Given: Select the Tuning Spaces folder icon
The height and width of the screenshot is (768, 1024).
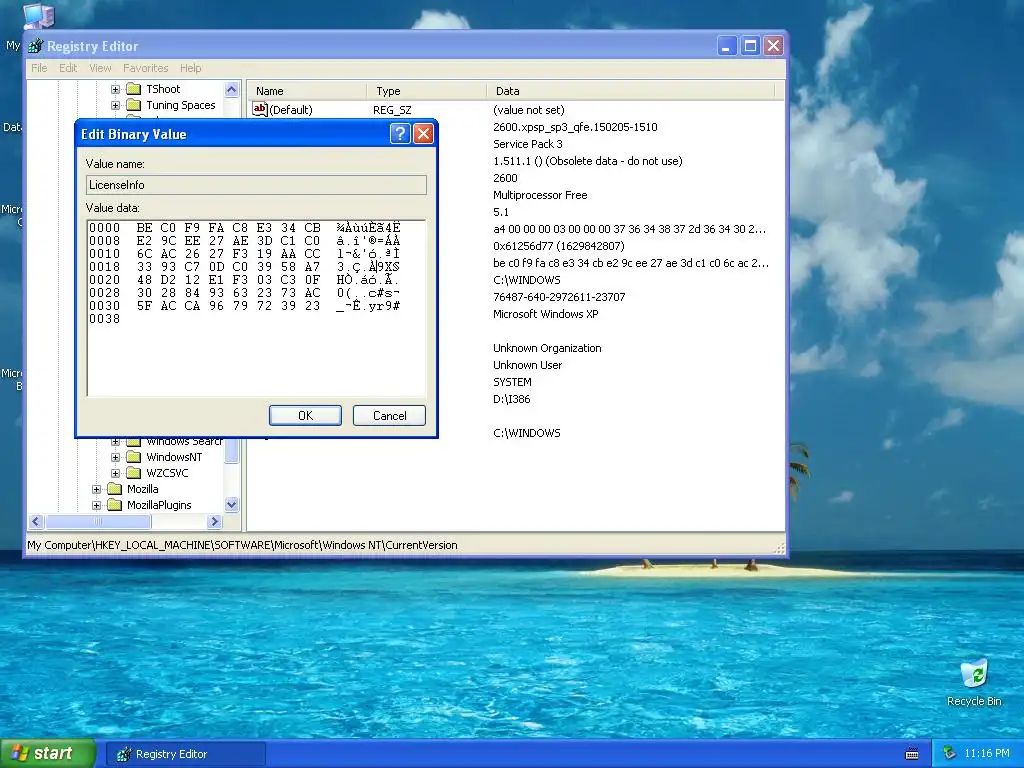Looking at the screenshot, I should tap(134, 105).
